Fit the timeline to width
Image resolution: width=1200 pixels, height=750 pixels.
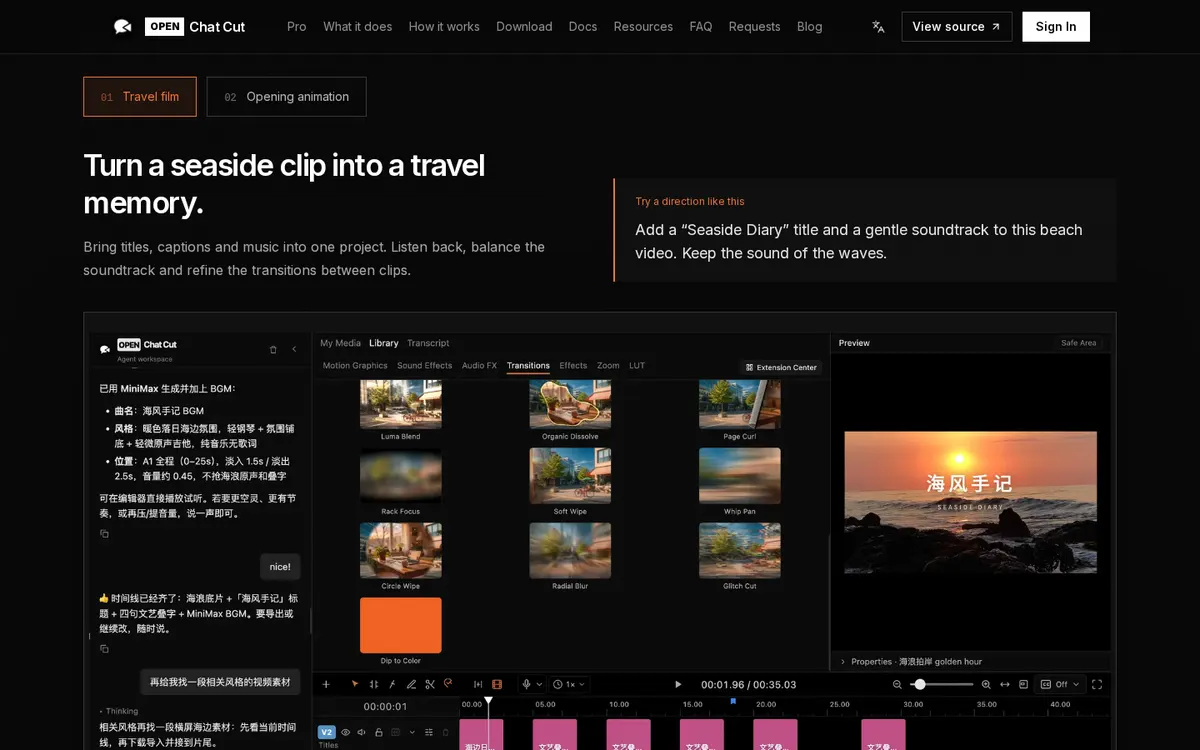1005,684
